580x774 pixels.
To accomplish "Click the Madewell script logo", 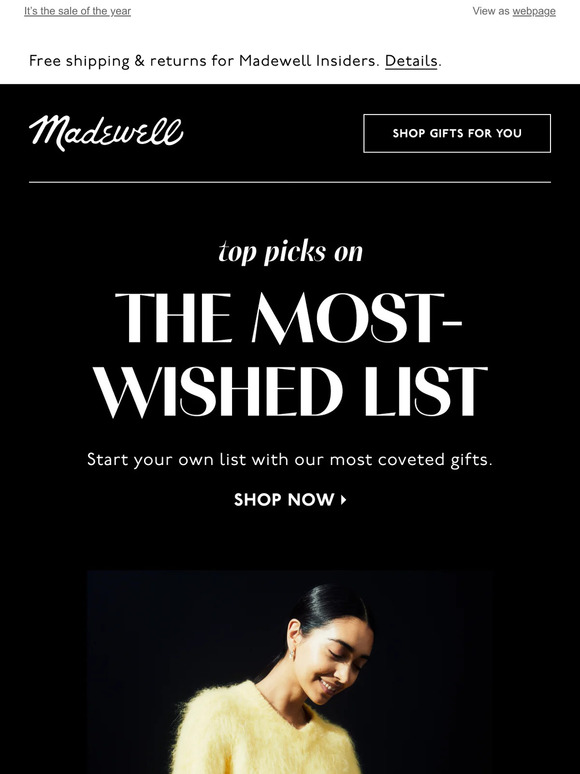I will pos(106,133).
